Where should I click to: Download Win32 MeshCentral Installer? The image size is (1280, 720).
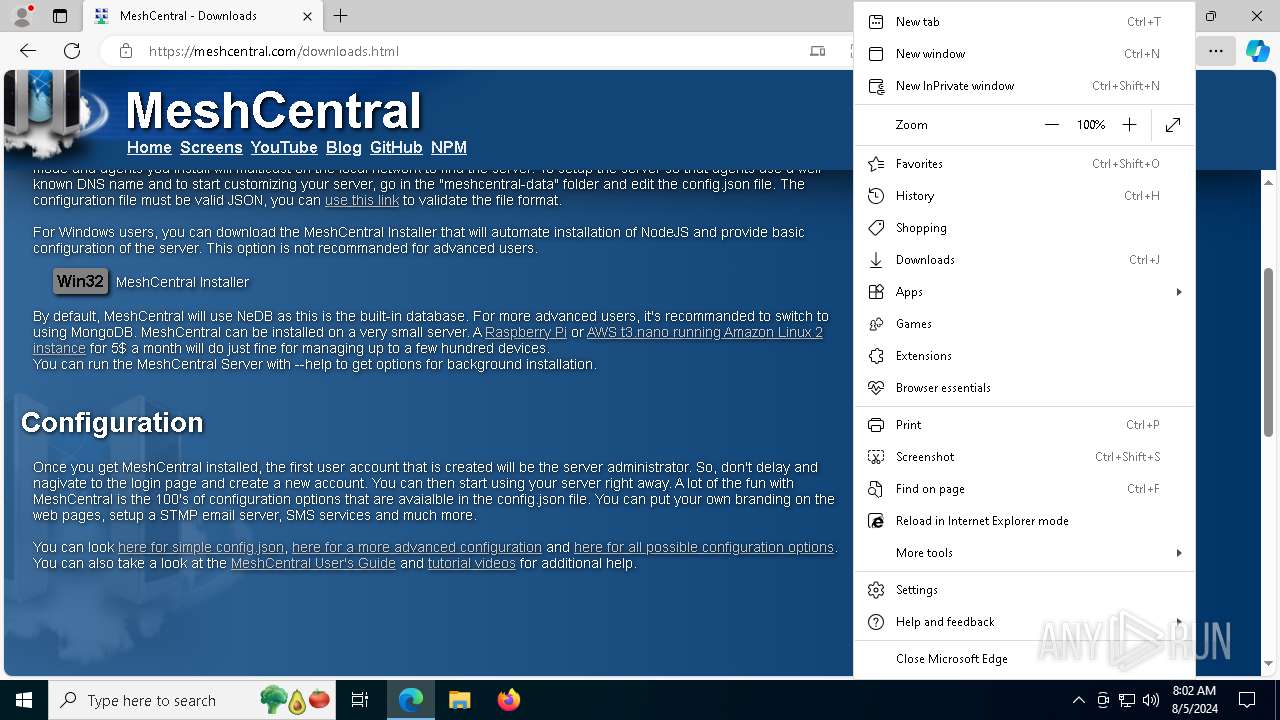pyautogui.click(x=80, y=282)
